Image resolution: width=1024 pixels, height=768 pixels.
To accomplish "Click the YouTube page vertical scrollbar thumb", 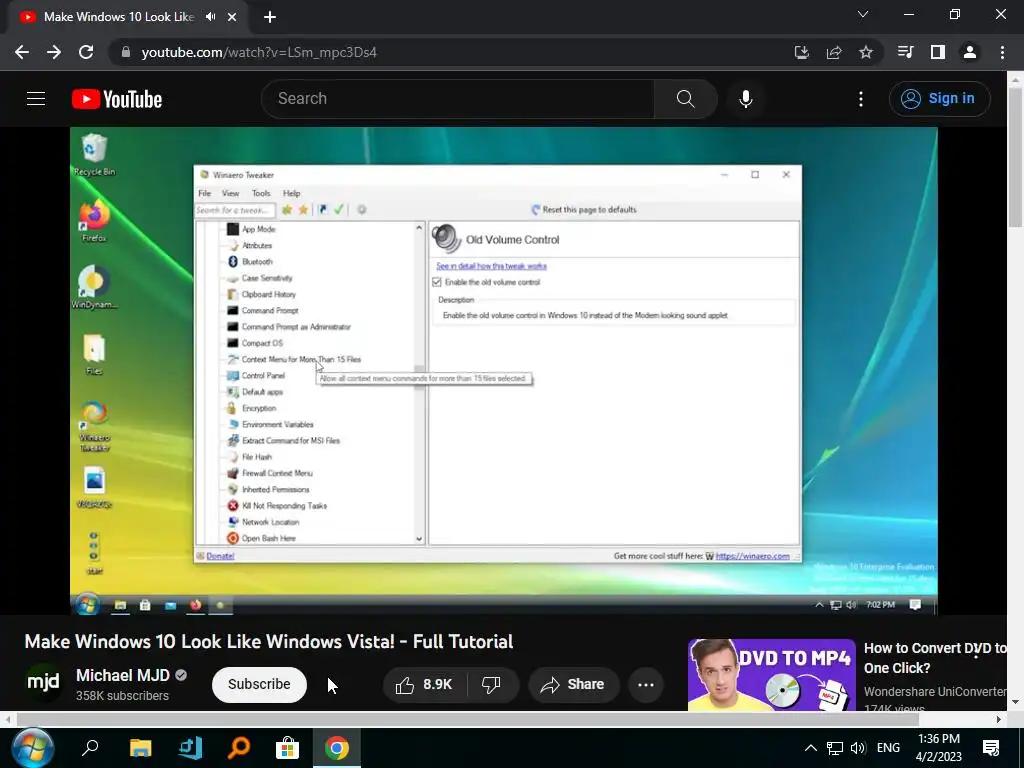I will point(1016,155).
